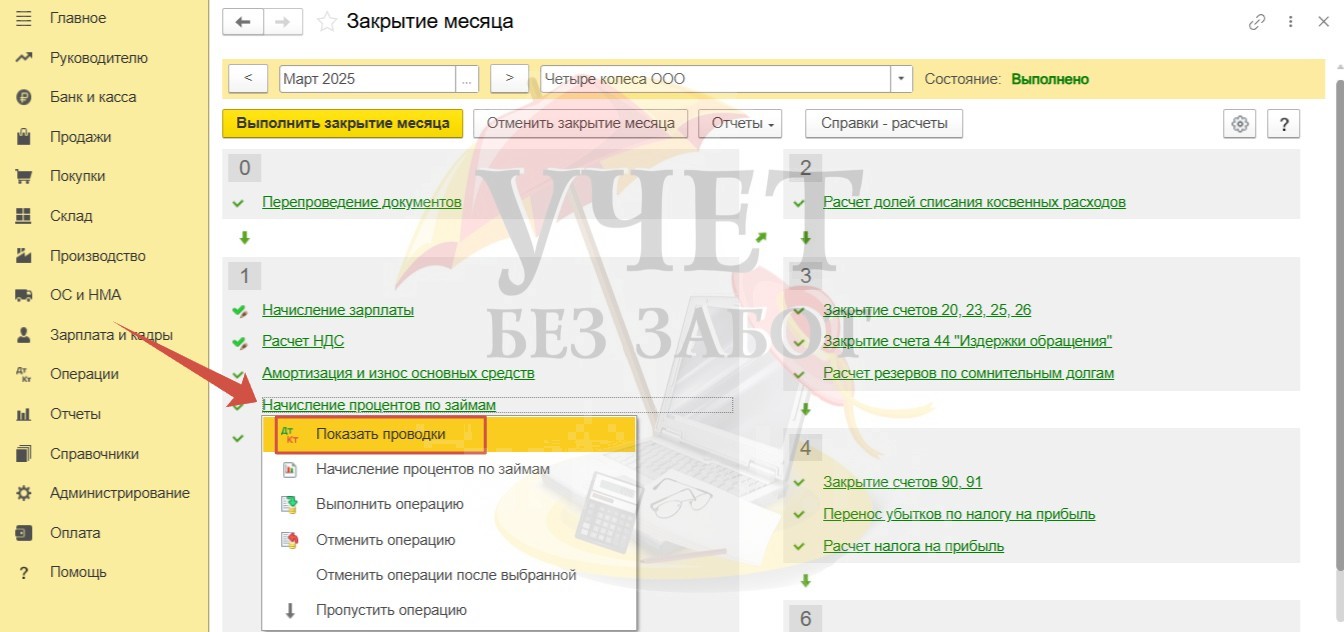Choose Отменить операцию in context menu
The width and height of the screenshot is (1344, 632).
pyautogui.click(x=449, y=540)
